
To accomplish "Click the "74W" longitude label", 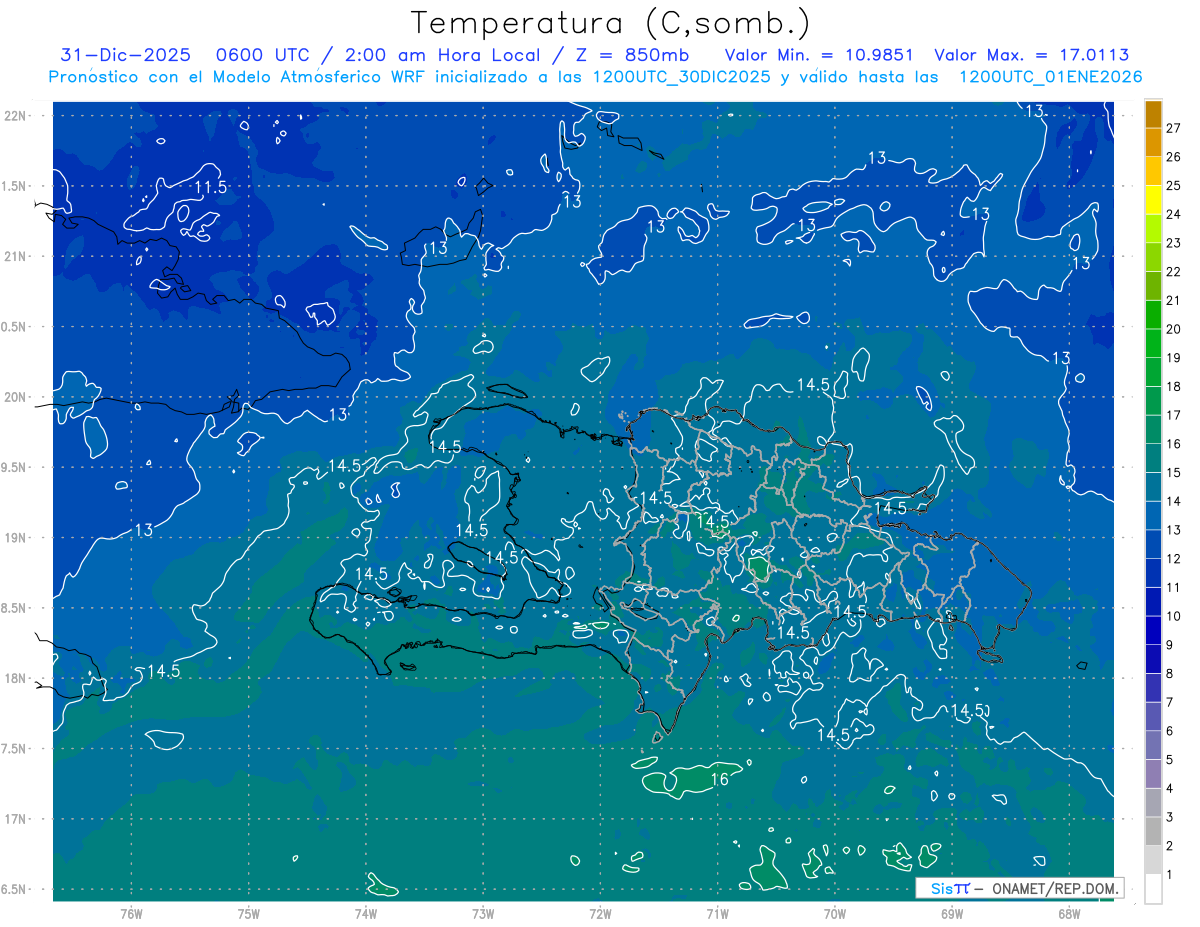I will 365,914.
